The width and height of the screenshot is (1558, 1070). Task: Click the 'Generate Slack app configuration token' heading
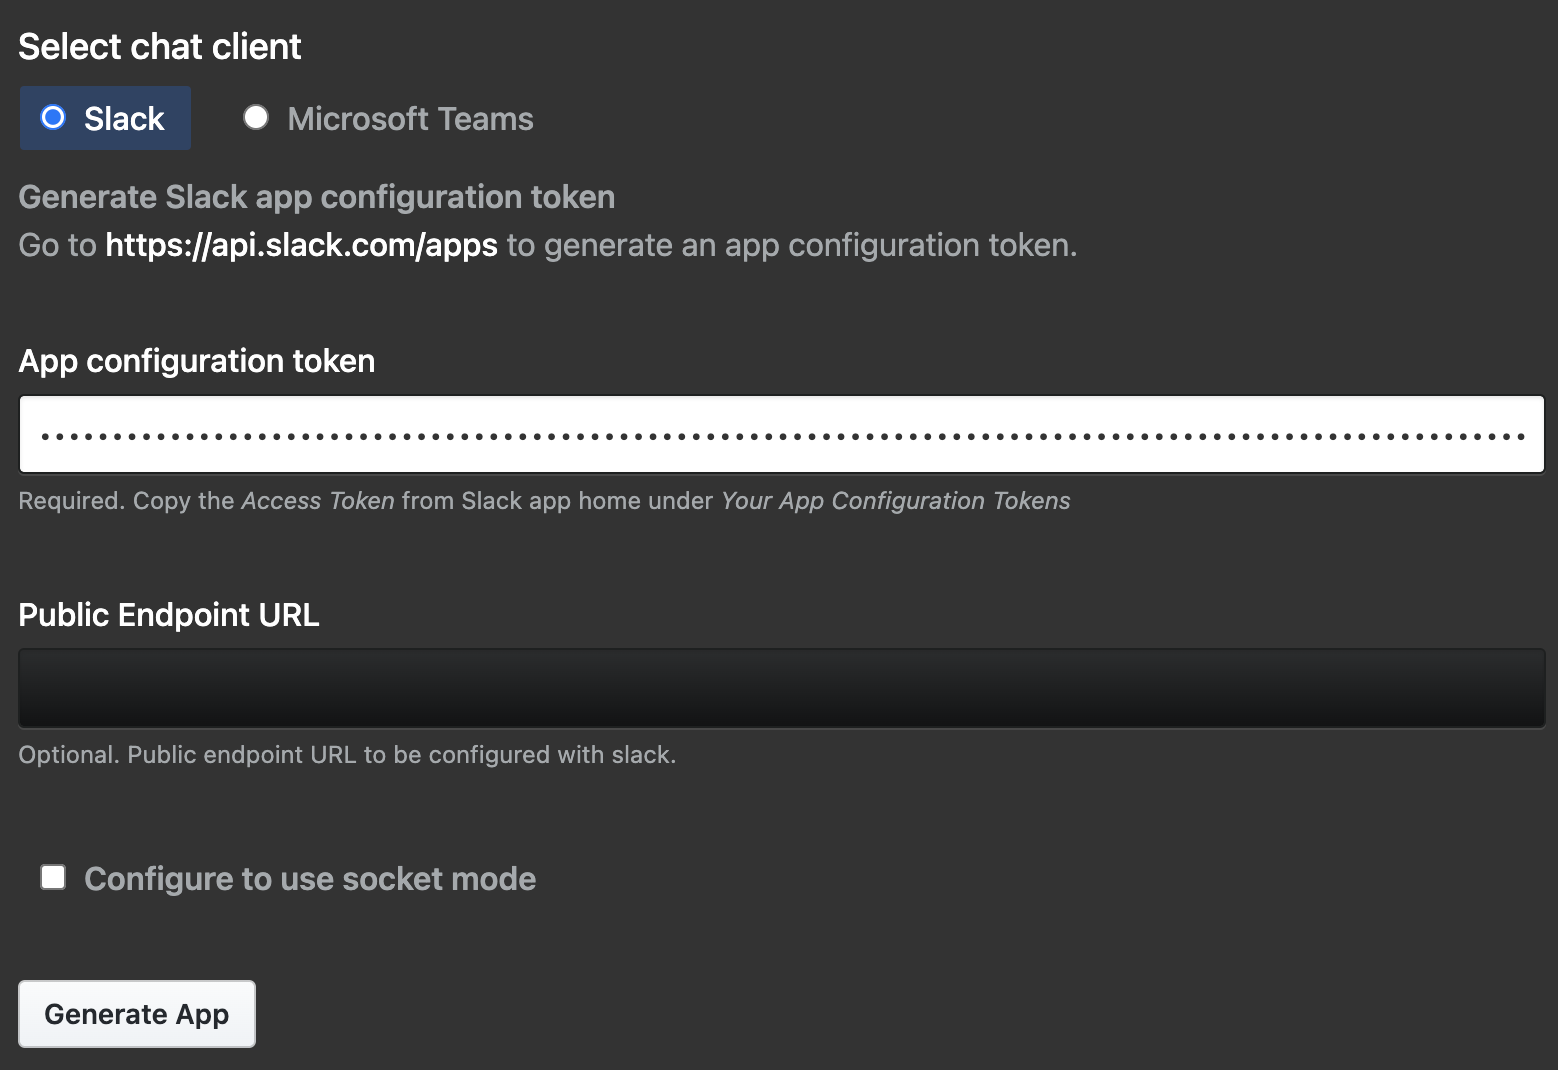(x=316, y=197)
